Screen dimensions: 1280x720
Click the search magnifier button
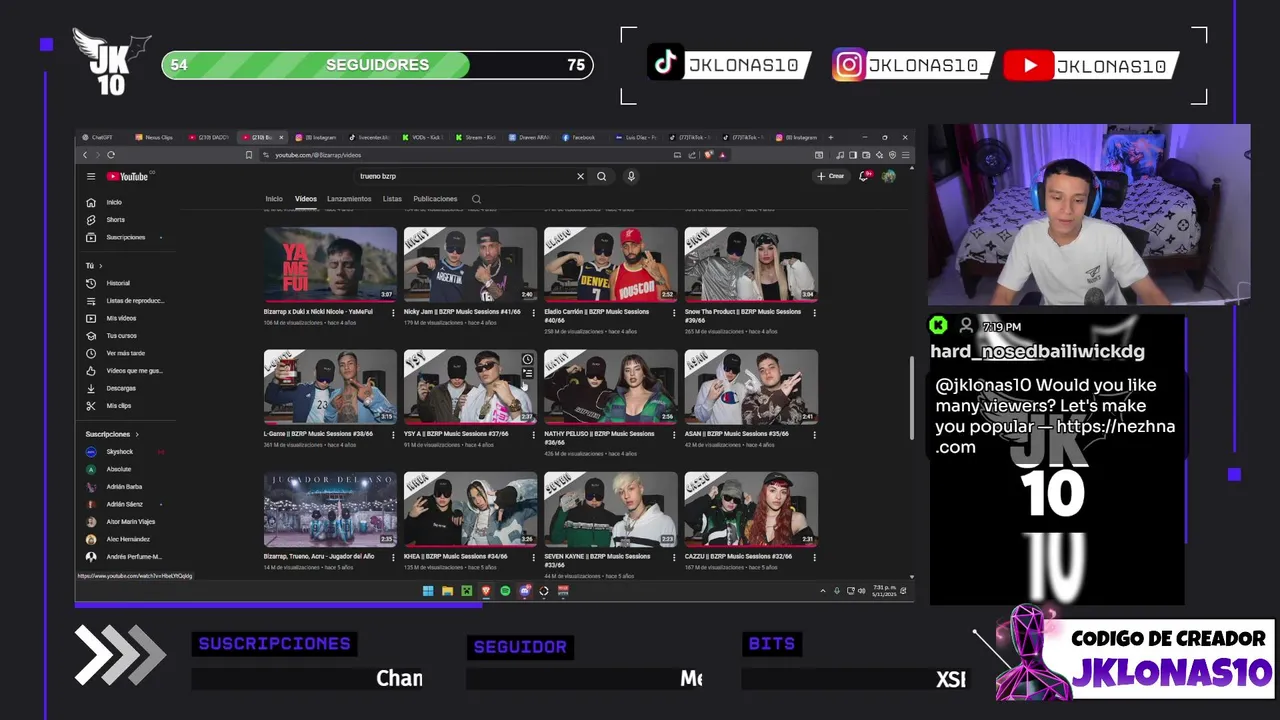coord(601,176)
